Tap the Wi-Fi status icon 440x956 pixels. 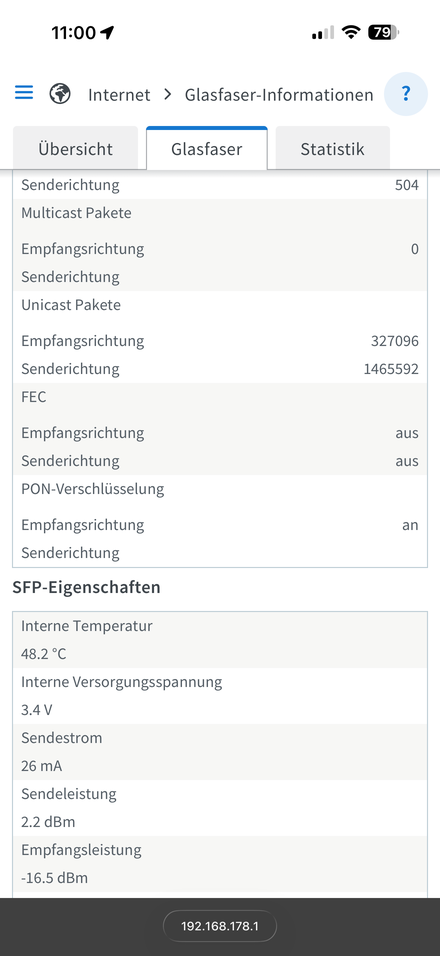351,32
